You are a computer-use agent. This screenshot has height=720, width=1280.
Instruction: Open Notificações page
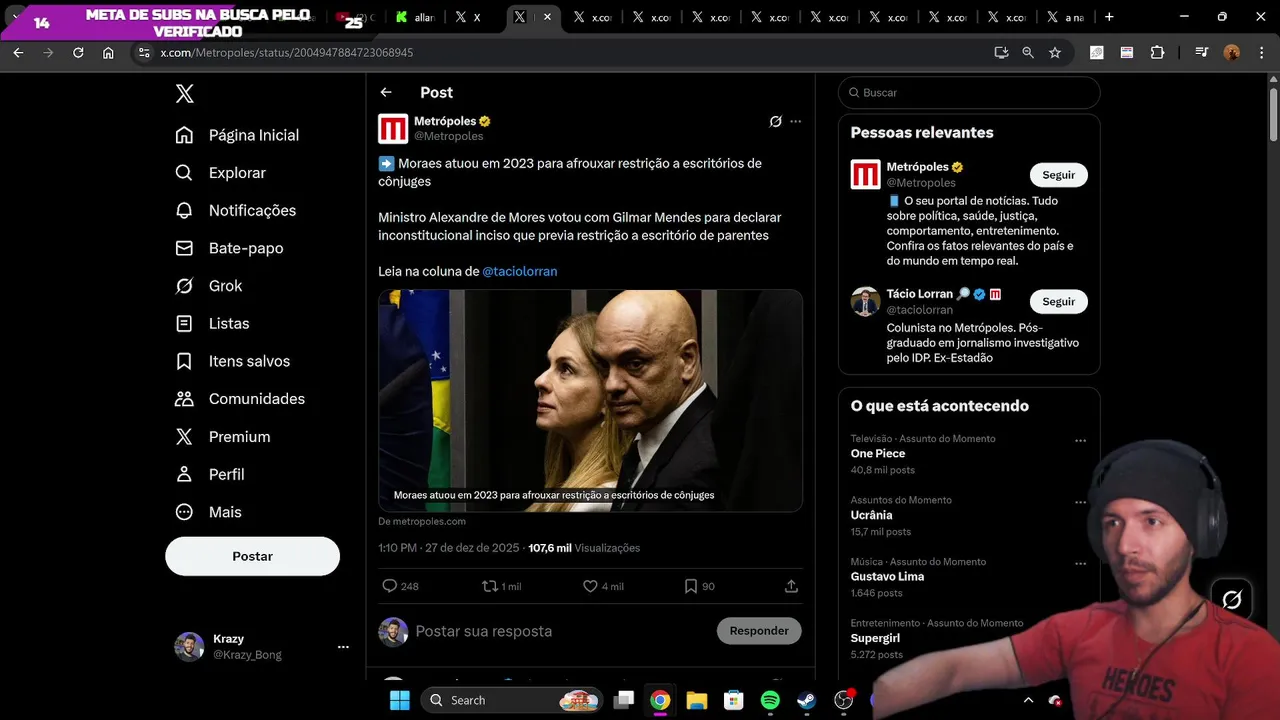(236, 211)
